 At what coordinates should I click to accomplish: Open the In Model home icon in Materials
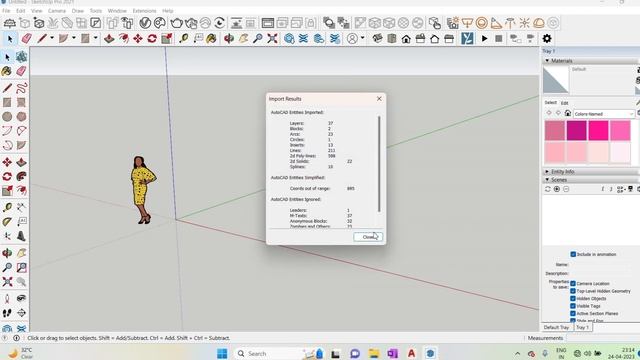coord(568,113)
